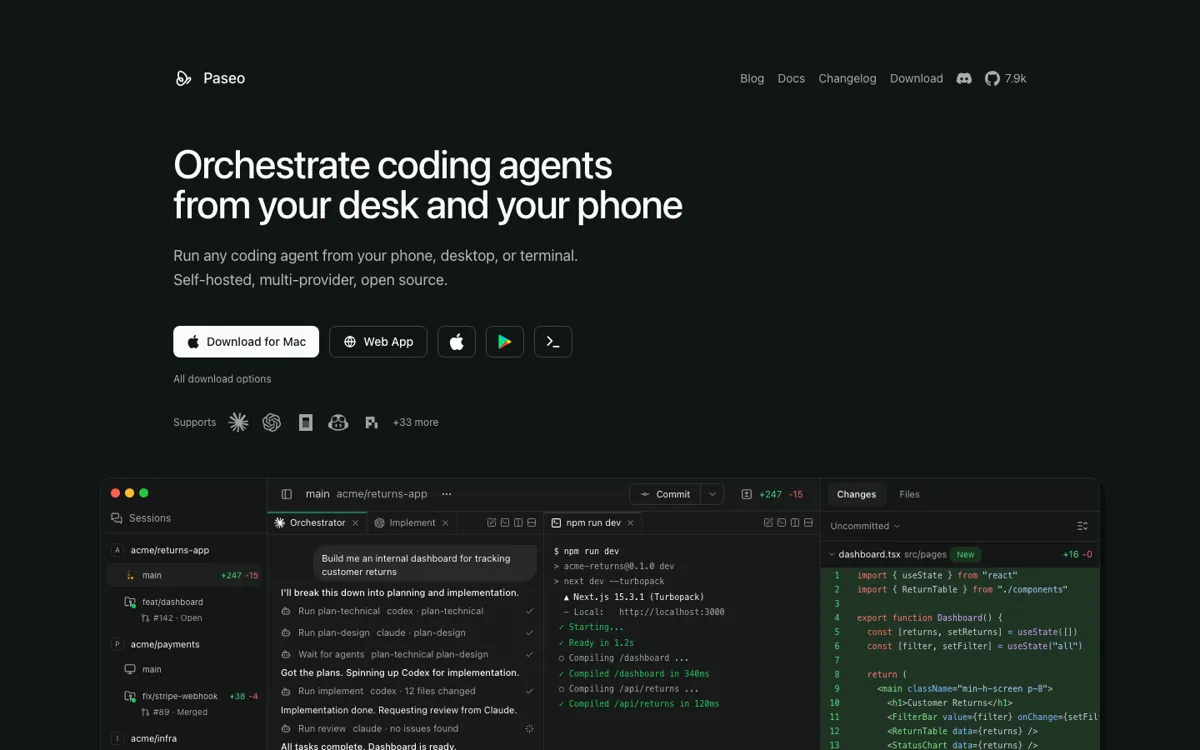Click the Web App button

click(x=378, y=342)
